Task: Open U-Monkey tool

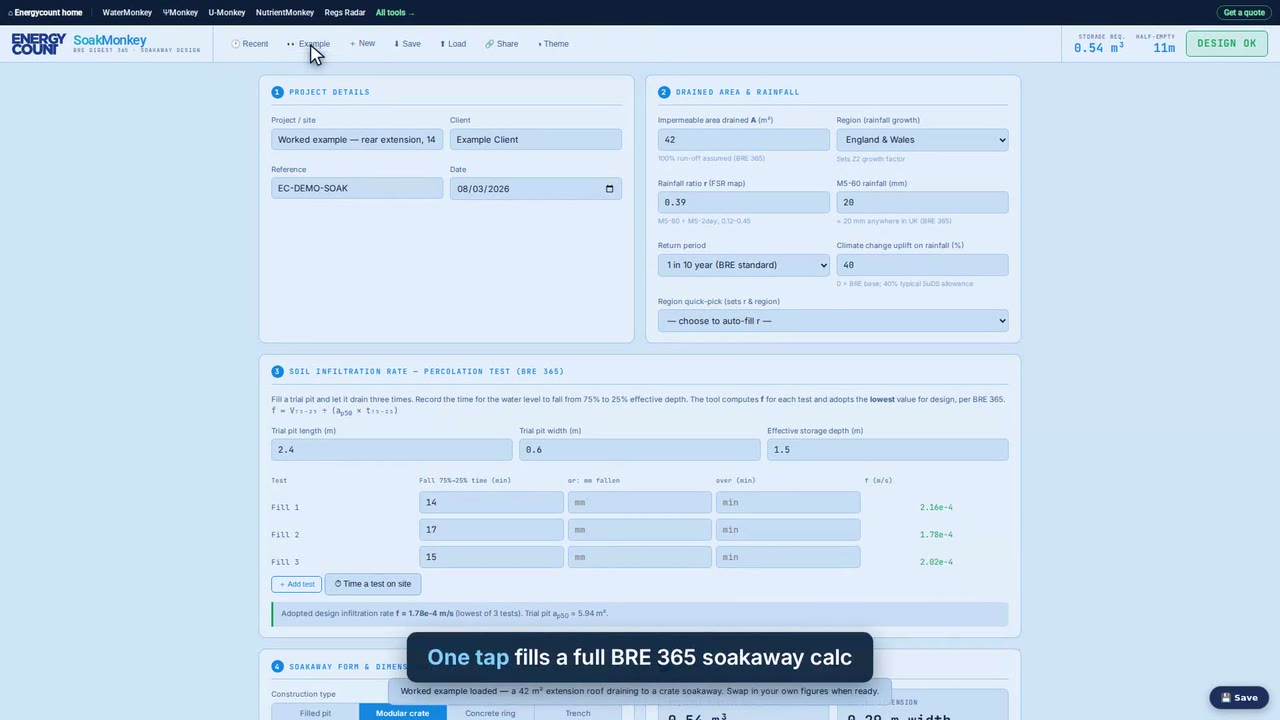Action: coord(227,13)
